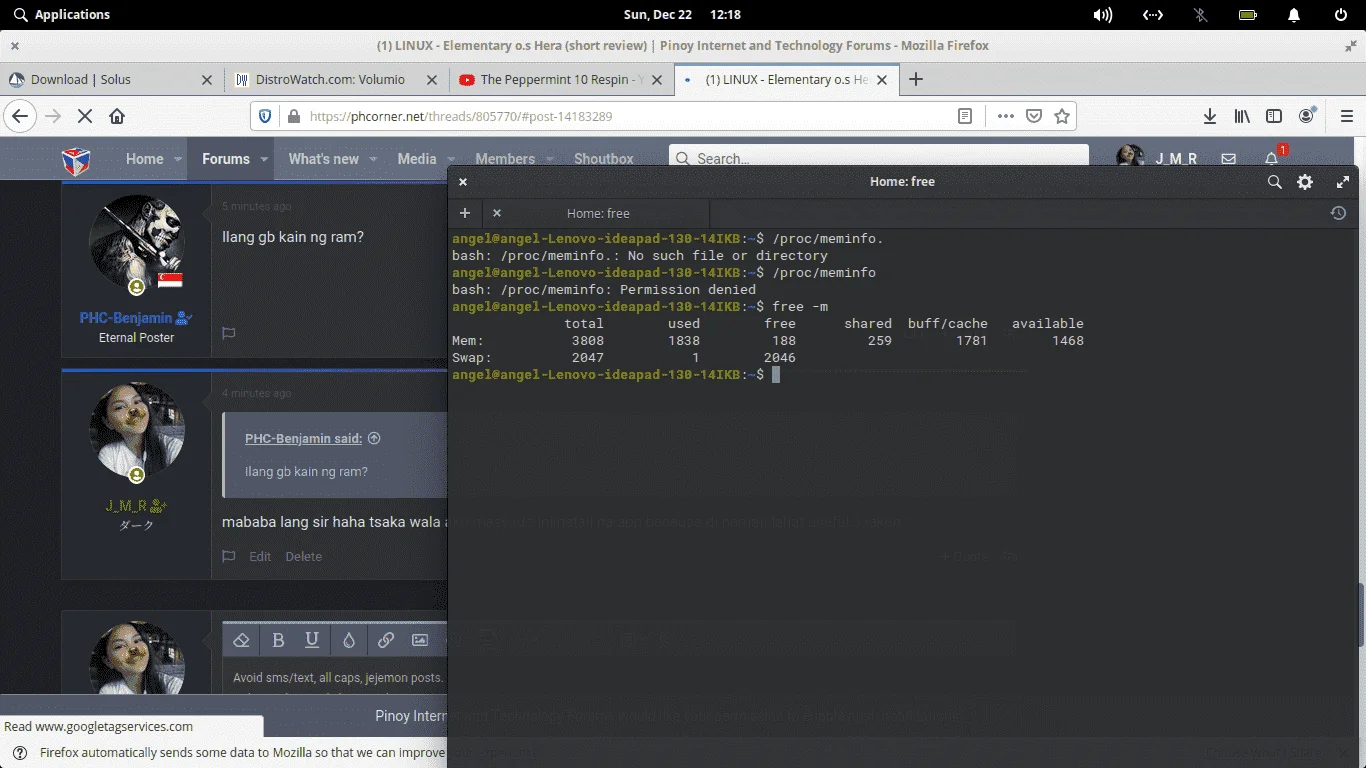Open text color droplet picker
Viewport: 1366px width, 768px height.
coord(349,640)
